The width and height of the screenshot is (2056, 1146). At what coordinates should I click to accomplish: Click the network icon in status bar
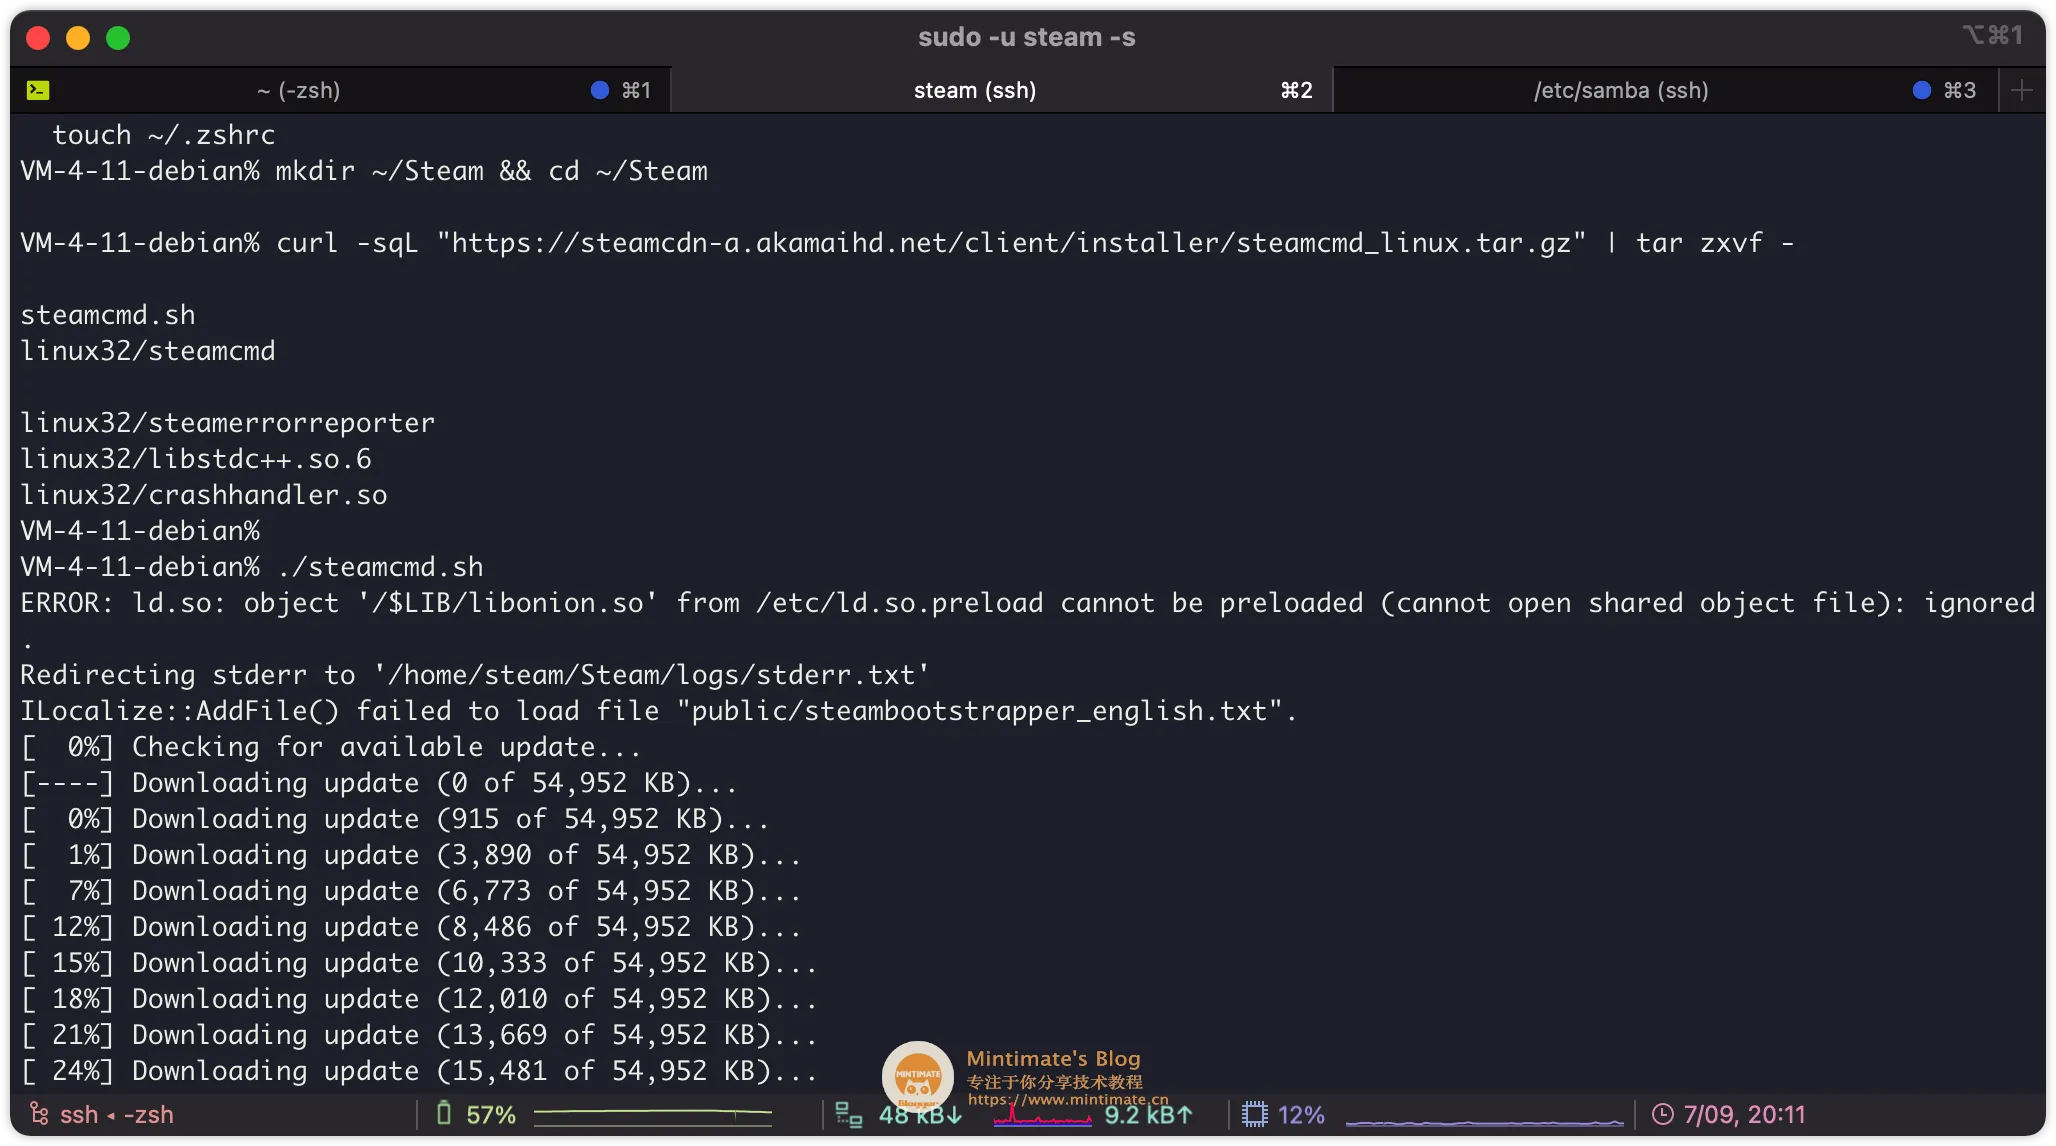click(x=849, y=1114)
